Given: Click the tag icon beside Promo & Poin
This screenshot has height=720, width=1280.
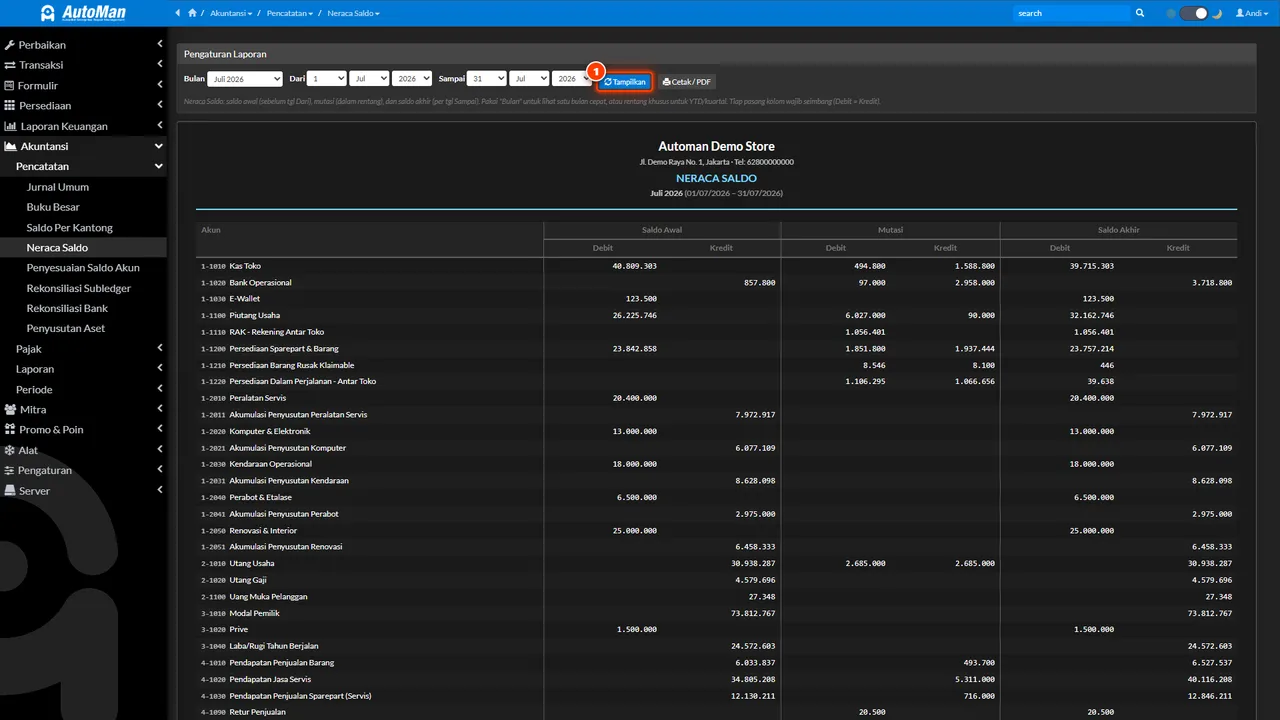Looking at the screenshot, I should tap(10, 429).
